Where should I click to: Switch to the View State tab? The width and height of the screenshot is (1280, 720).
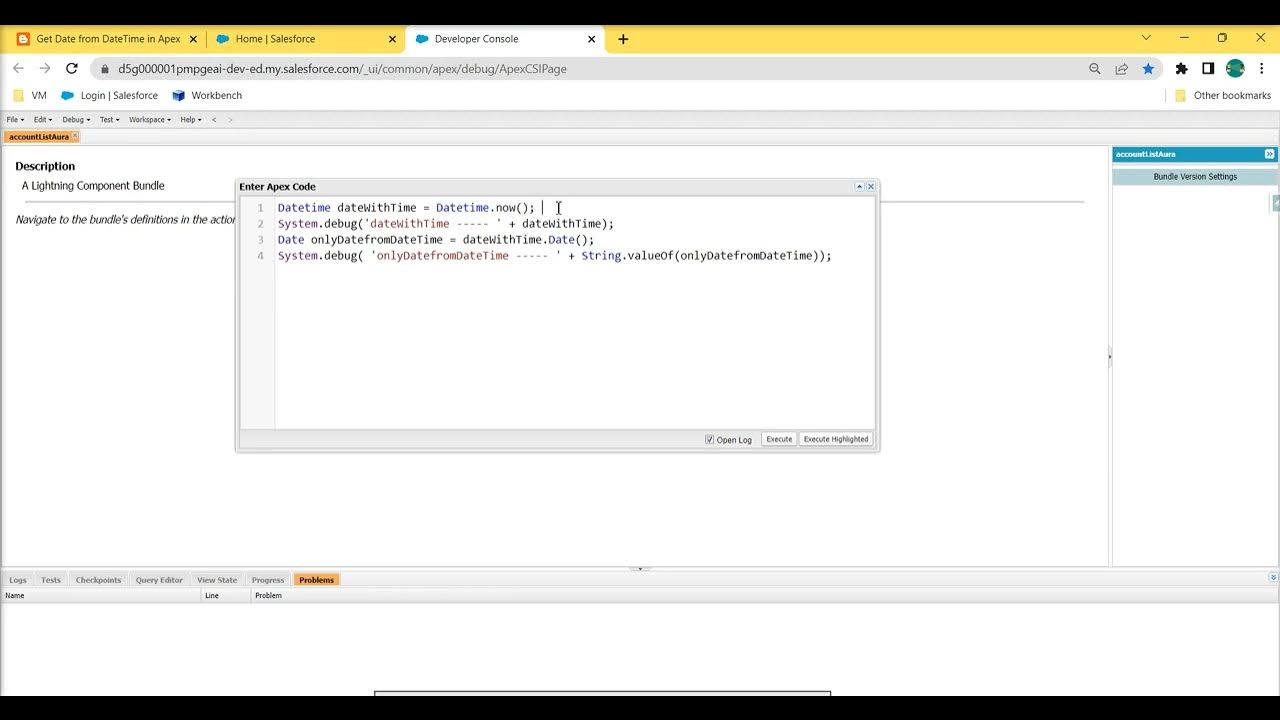pyautogui.click(x=217, y=580)
